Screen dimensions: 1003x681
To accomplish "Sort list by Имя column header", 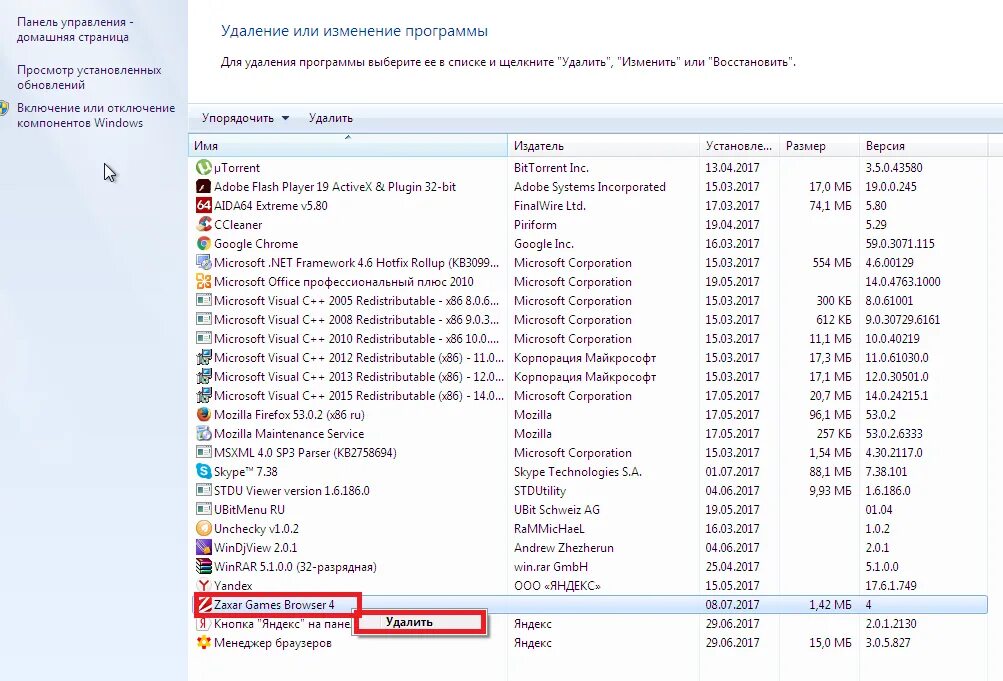I will point(348,146).
